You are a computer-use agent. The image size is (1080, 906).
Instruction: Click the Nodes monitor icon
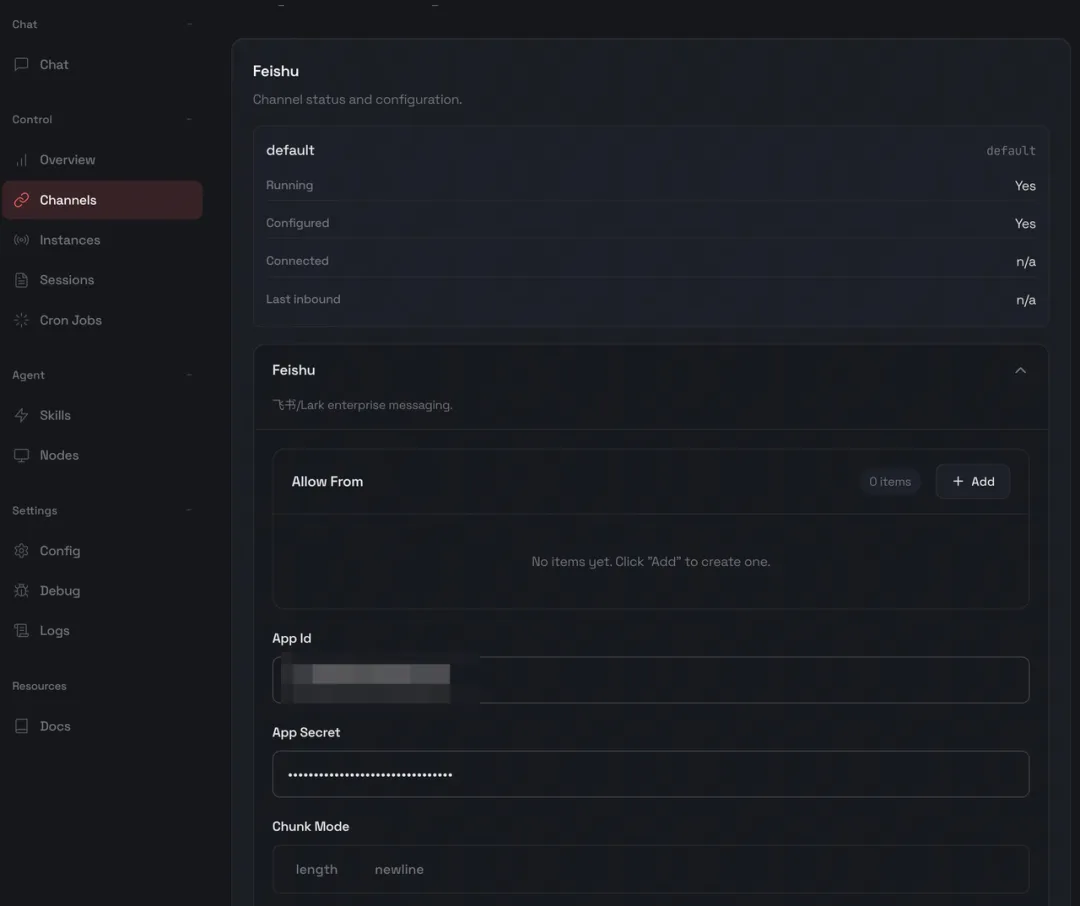(x=21, y=455)
